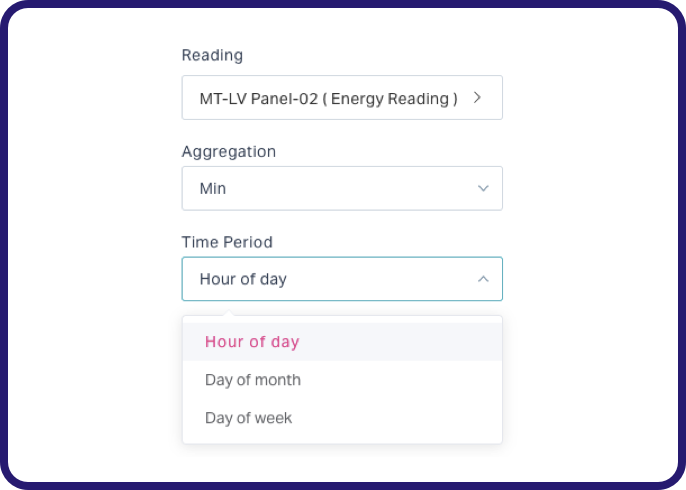Click the Reading field label
Viewport: 686px width, 490px height.
click(x=212, y=56)
